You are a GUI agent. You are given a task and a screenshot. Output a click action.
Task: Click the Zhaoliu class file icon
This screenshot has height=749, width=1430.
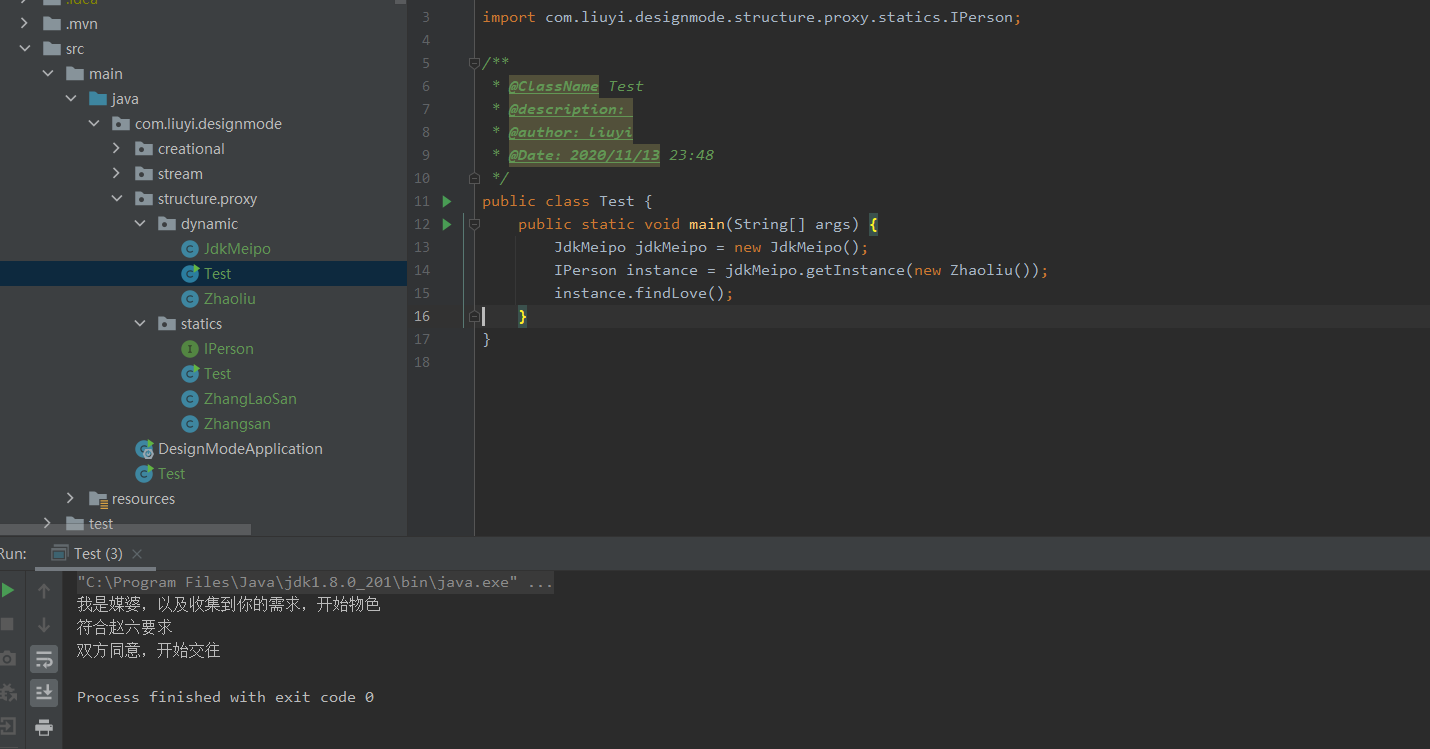point(190,299)
